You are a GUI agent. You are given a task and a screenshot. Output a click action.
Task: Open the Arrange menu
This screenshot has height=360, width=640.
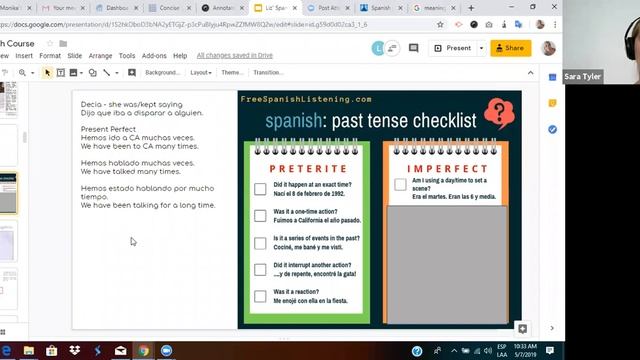pyautogui.click(x=100, y=56)
